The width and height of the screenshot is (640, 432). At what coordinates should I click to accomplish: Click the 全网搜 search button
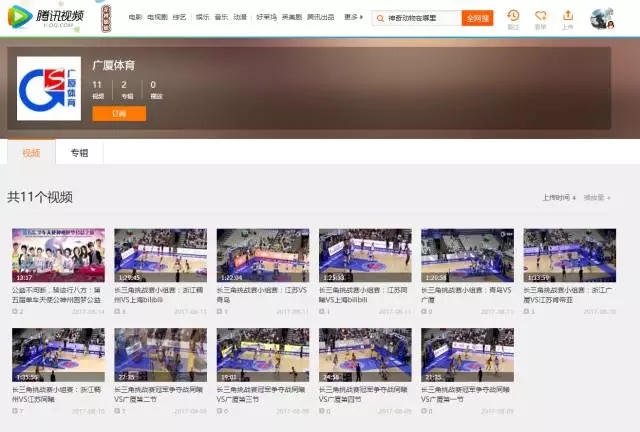477,18
